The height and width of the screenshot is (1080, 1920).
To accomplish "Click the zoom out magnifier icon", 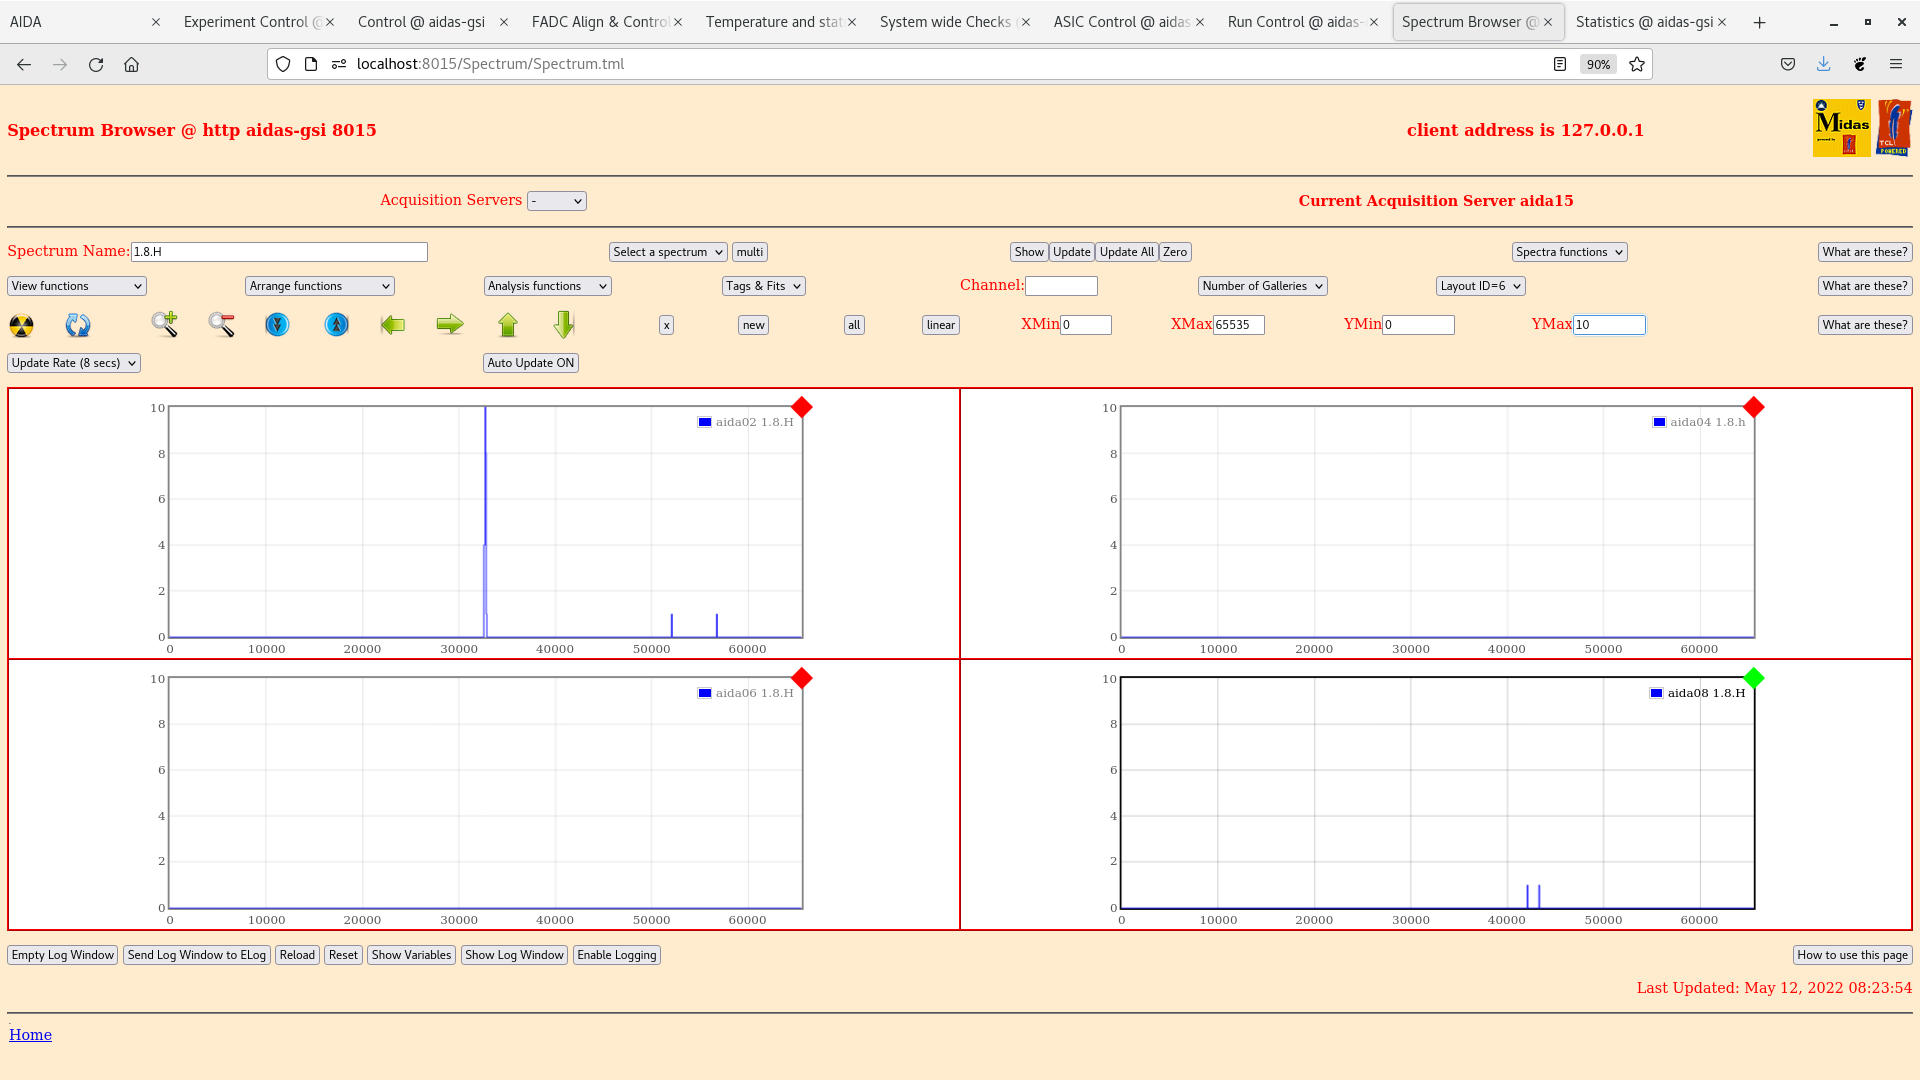I will (x=222, y=324).
